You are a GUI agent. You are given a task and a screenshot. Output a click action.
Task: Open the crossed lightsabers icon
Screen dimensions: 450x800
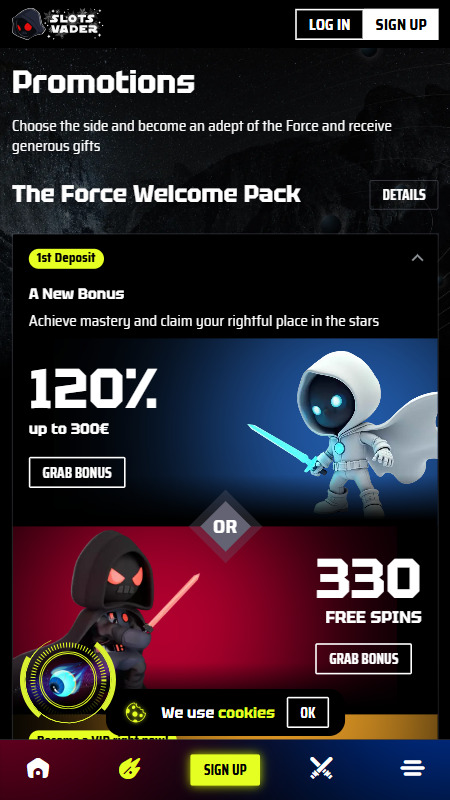click(321, 768)
